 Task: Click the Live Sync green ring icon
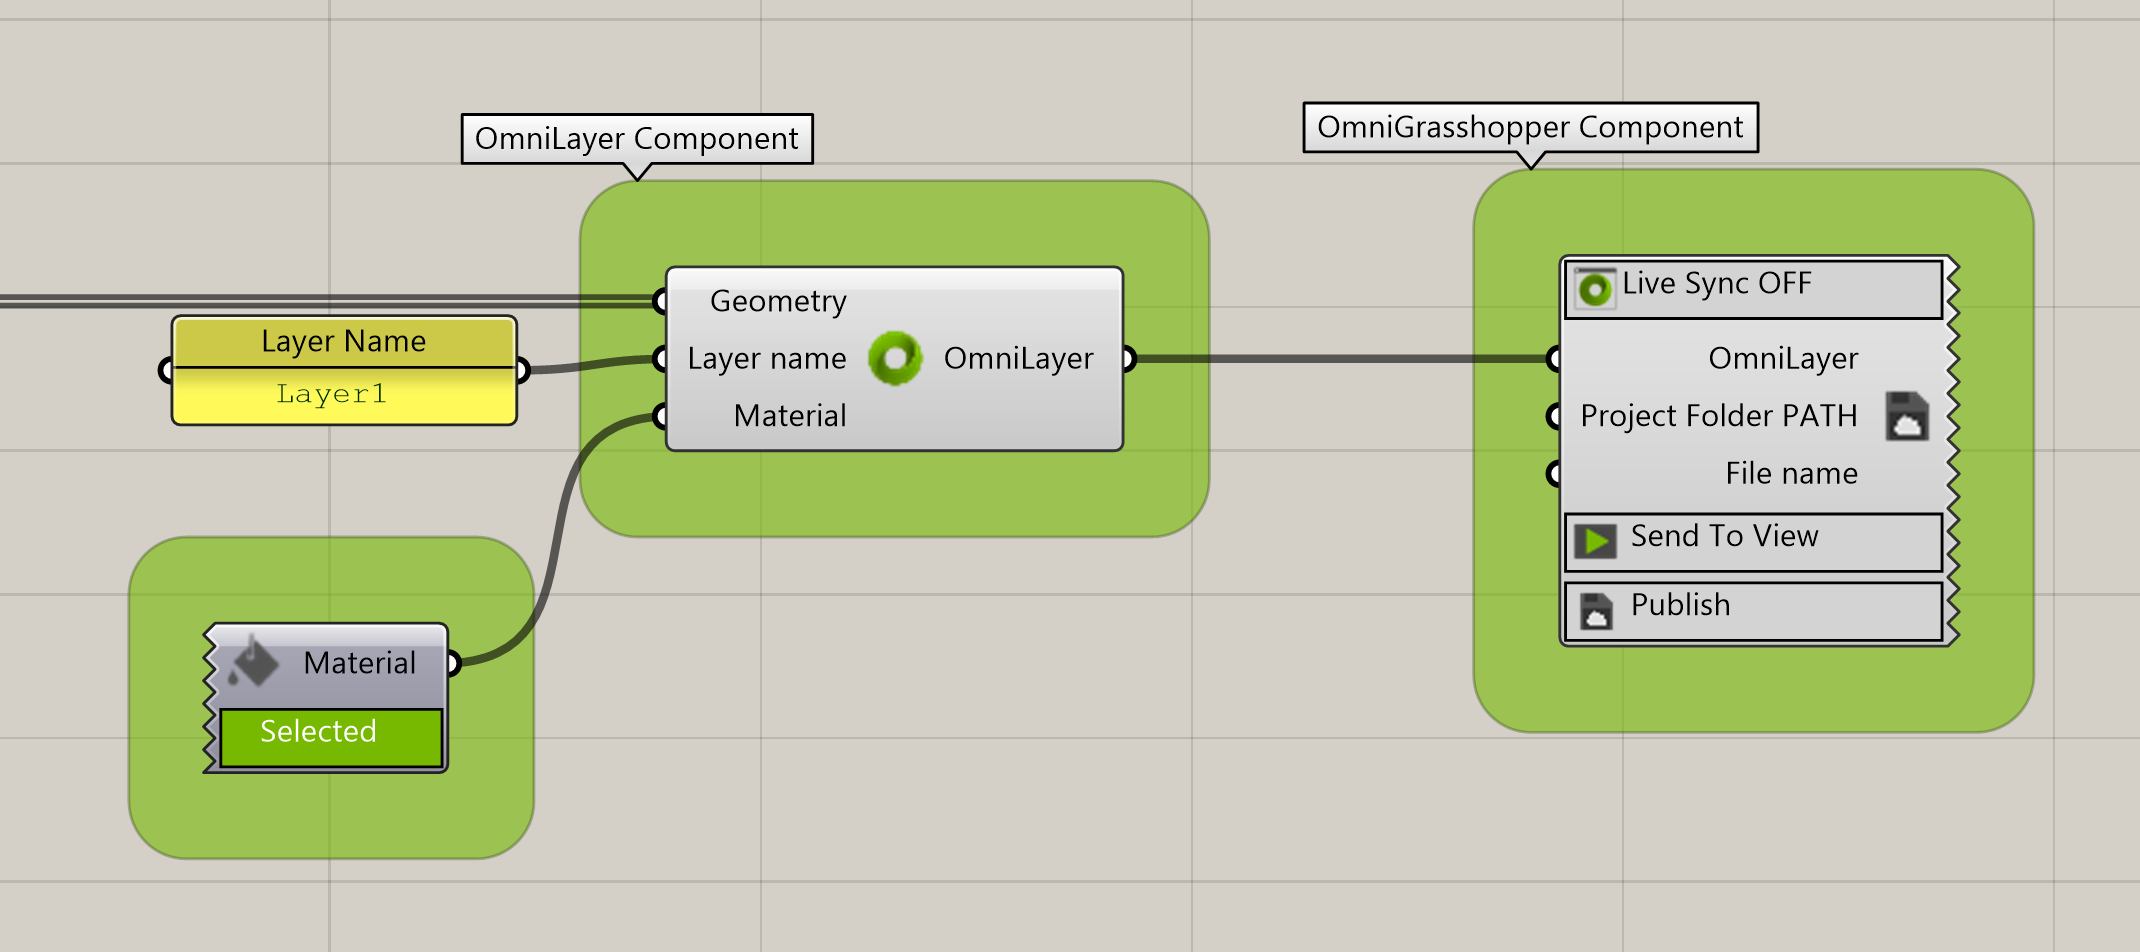1595,289
